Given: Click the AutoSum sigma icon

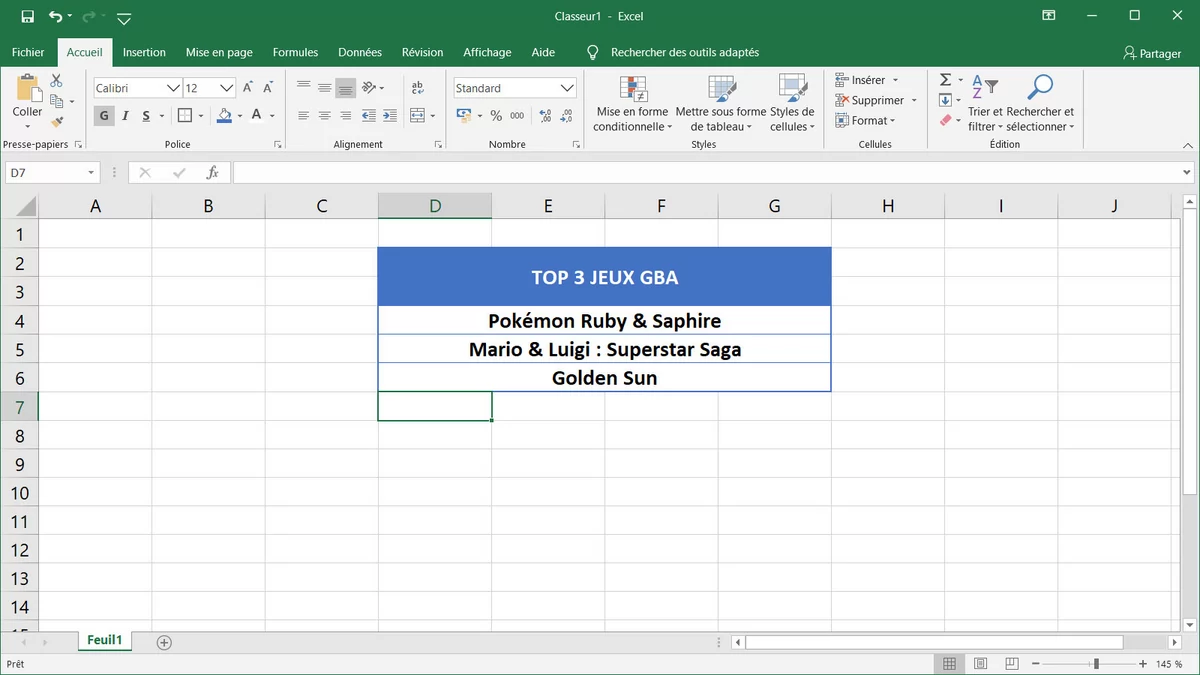Looking at the screenshot, I should (x=945, y=80).
